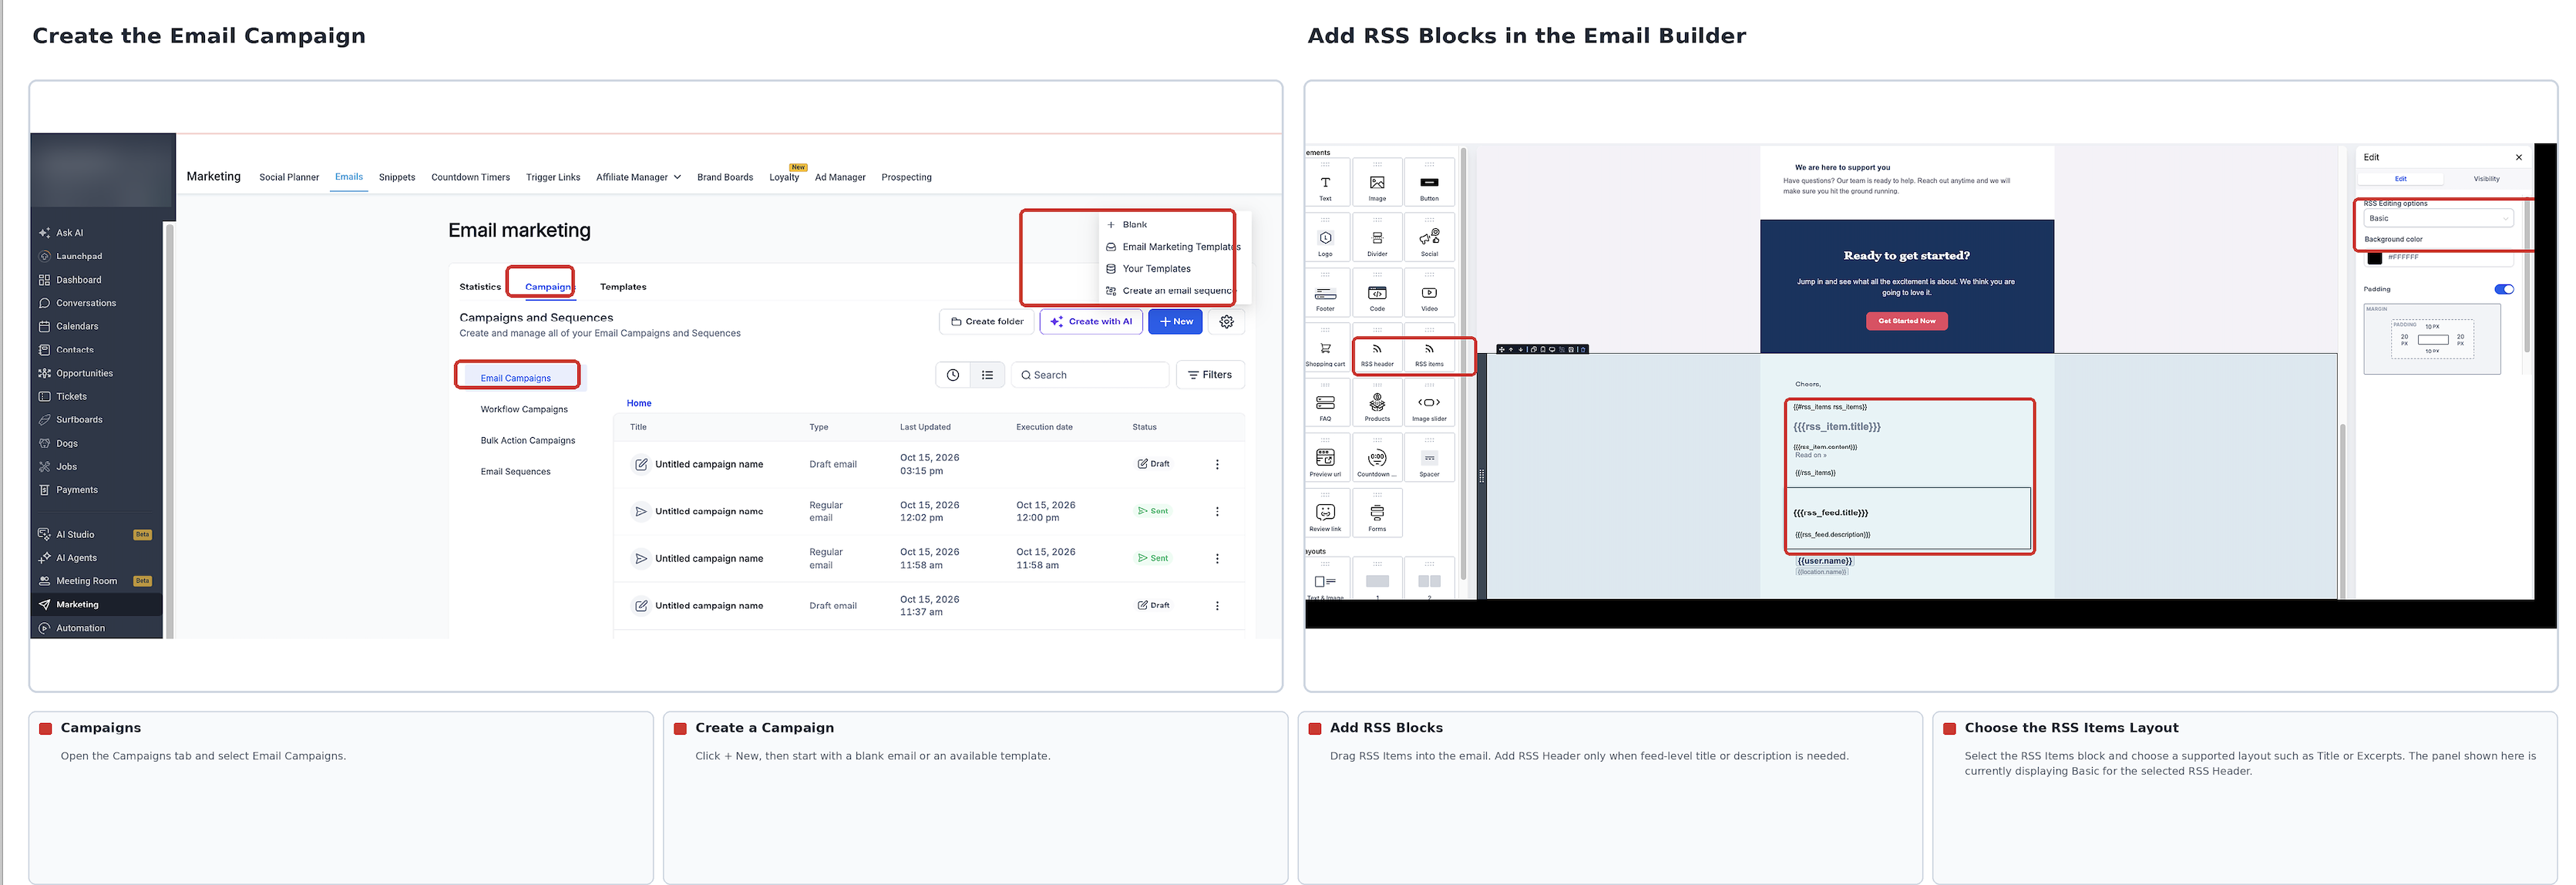Click the blue New button
2576x885 pixels.
(1175, 322)
